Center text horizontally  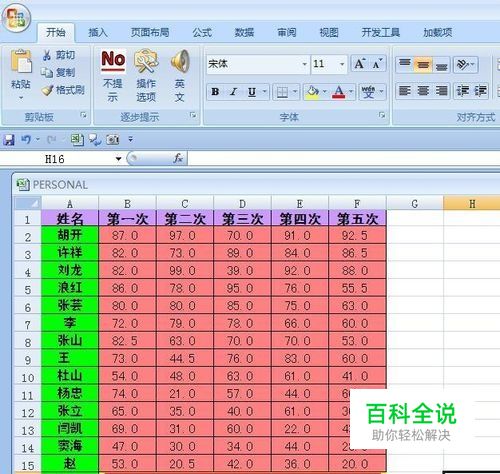(423, 91)
